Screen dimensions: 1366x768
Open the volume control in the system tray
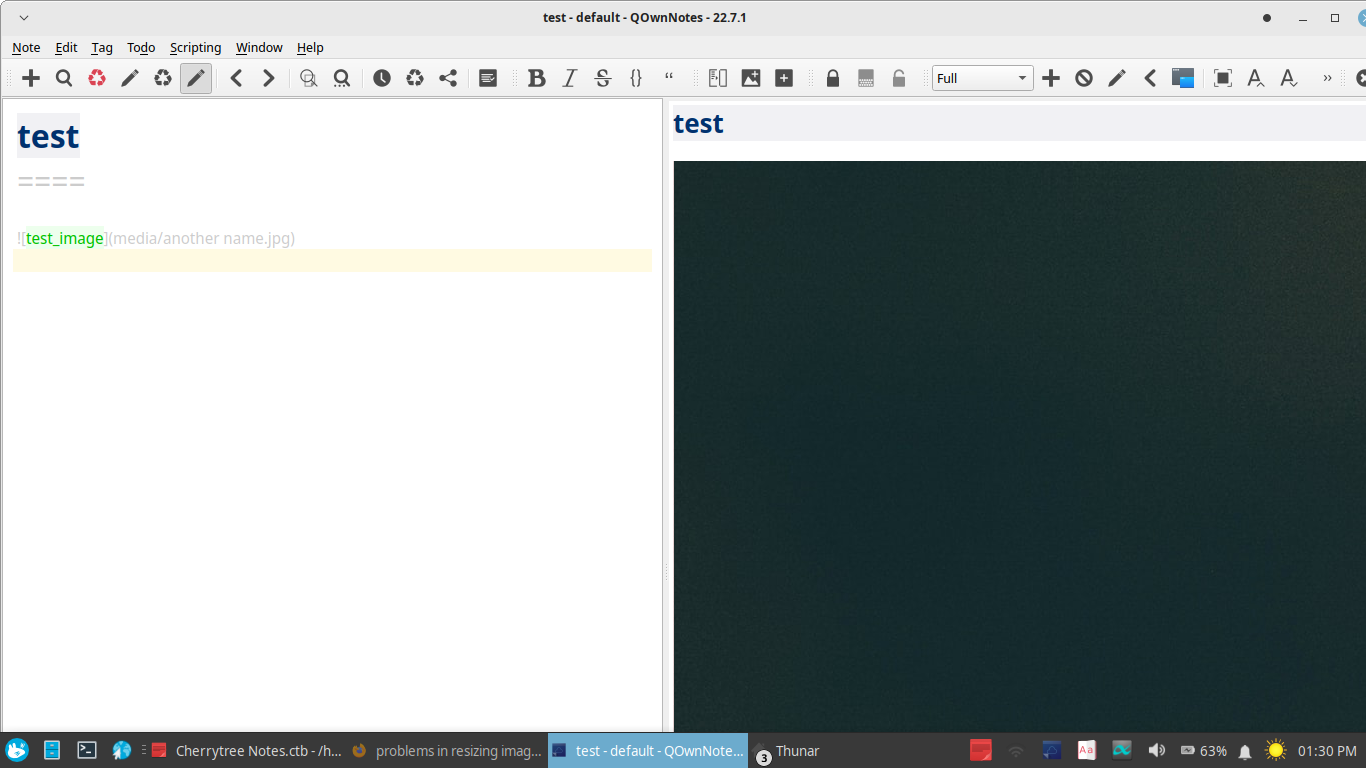1156,750
